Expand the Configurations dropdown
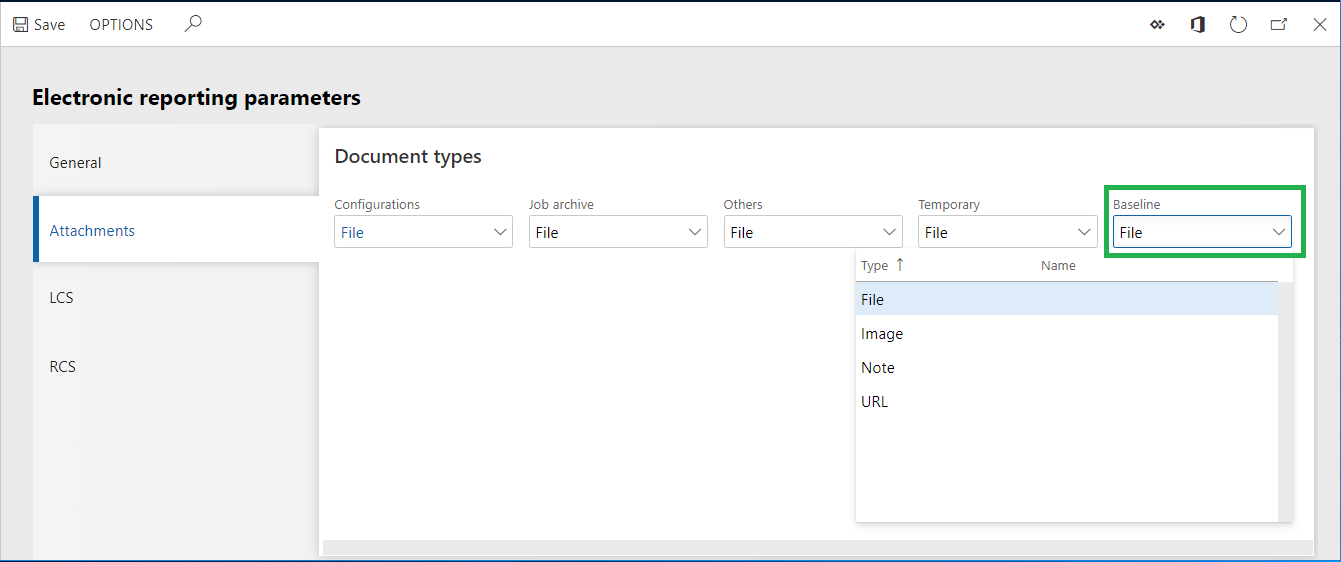The image size is (1341, 562). pyautogui.click(x=501, y=232)
